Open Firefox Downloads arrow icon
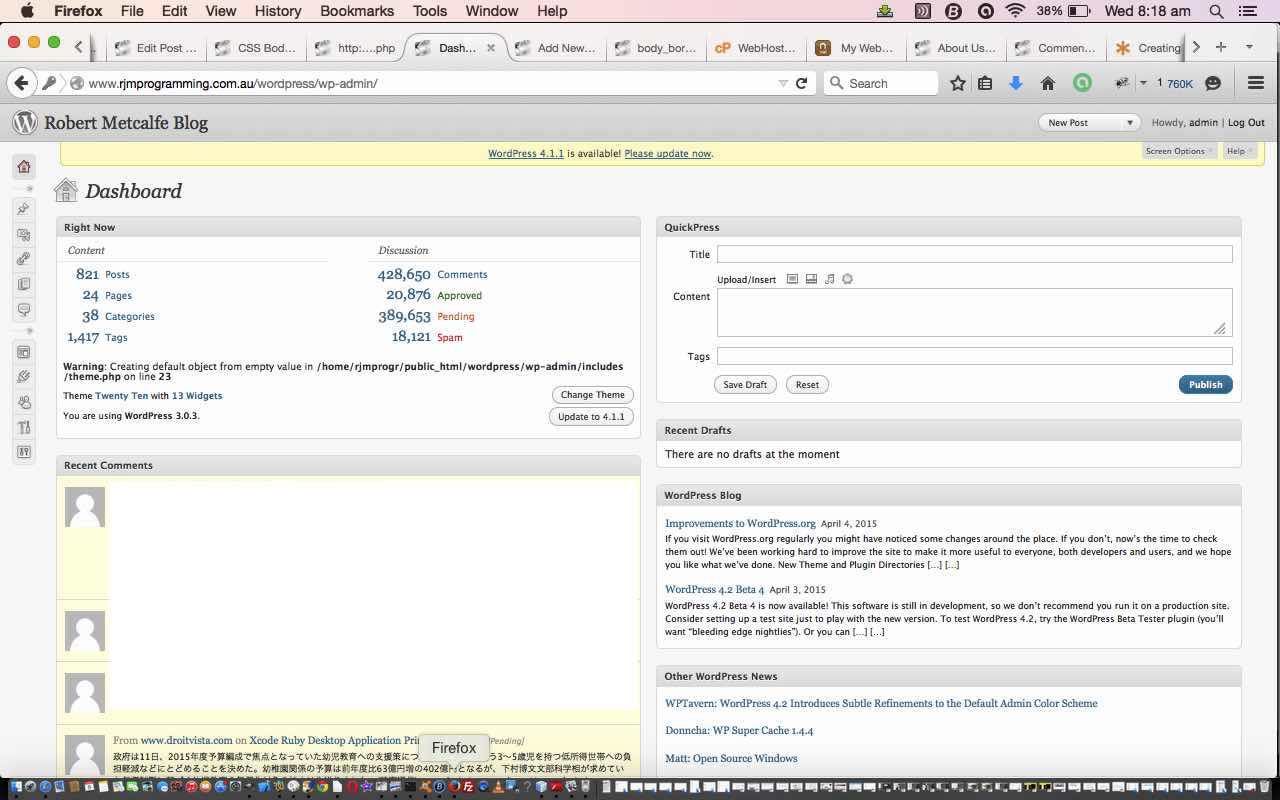This screenshot has width=1280, height=800. [1016, 83]
